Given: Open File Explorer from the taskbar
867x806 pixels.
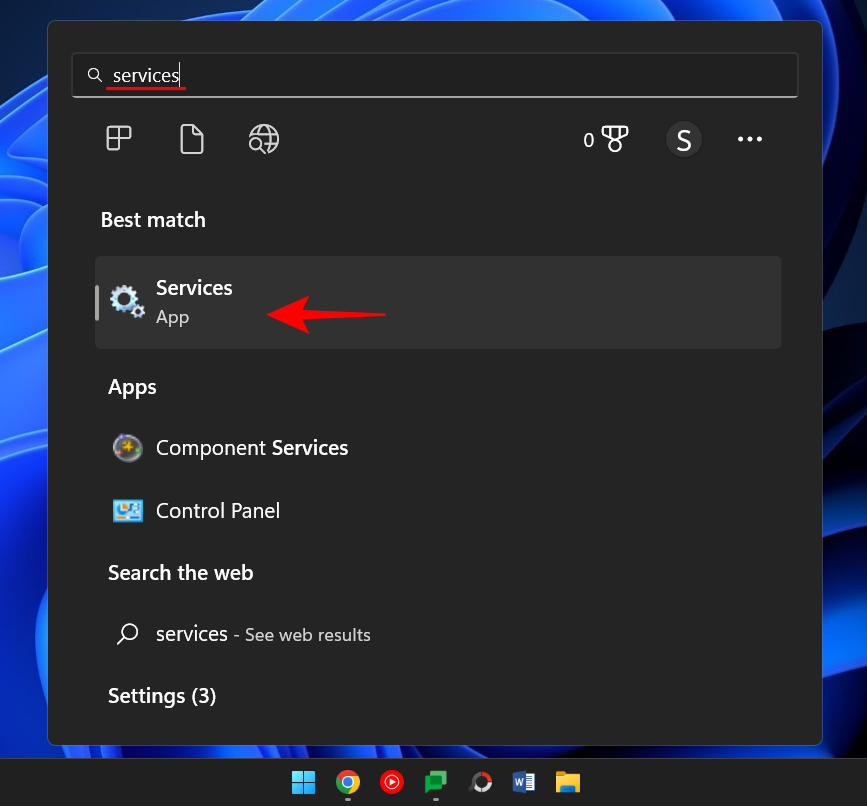Looking at the screenshot, I should pos(567,782).
